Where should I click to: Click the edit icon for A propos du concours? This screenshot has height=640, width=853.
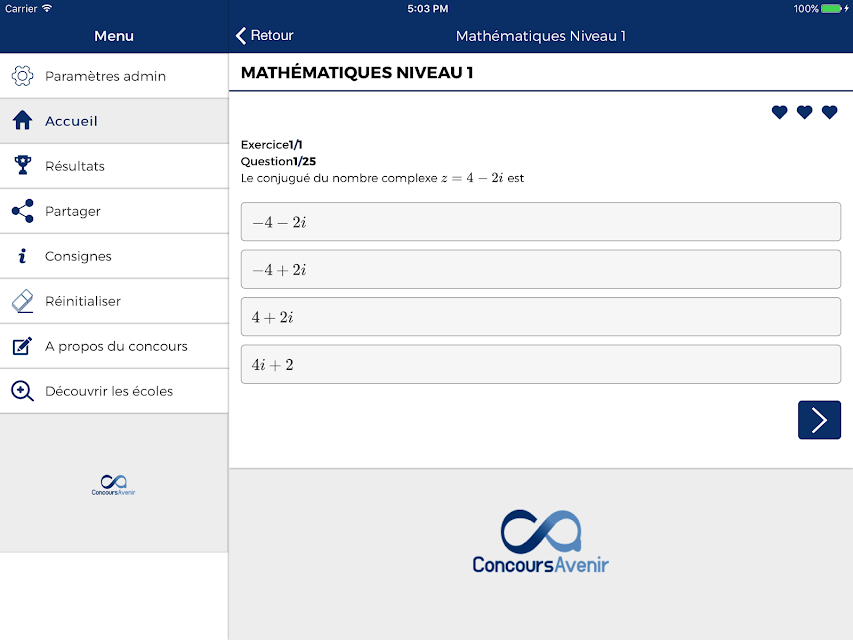[22, 346]
